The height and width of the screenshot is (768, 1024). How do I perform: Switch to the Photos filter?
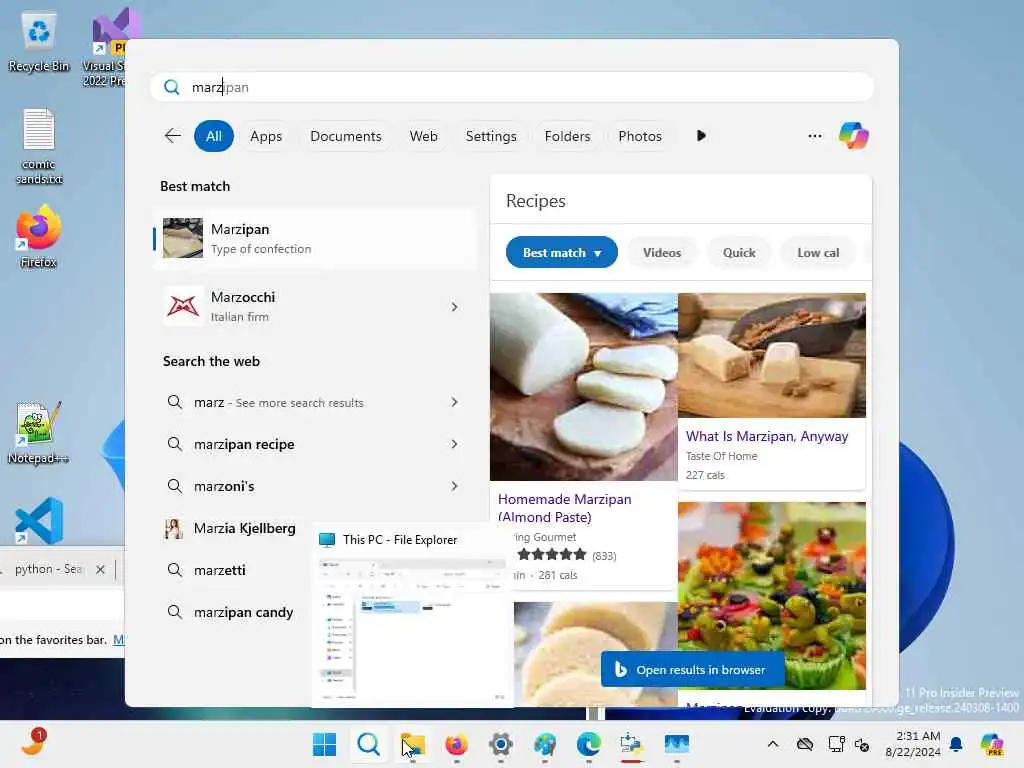640,136
